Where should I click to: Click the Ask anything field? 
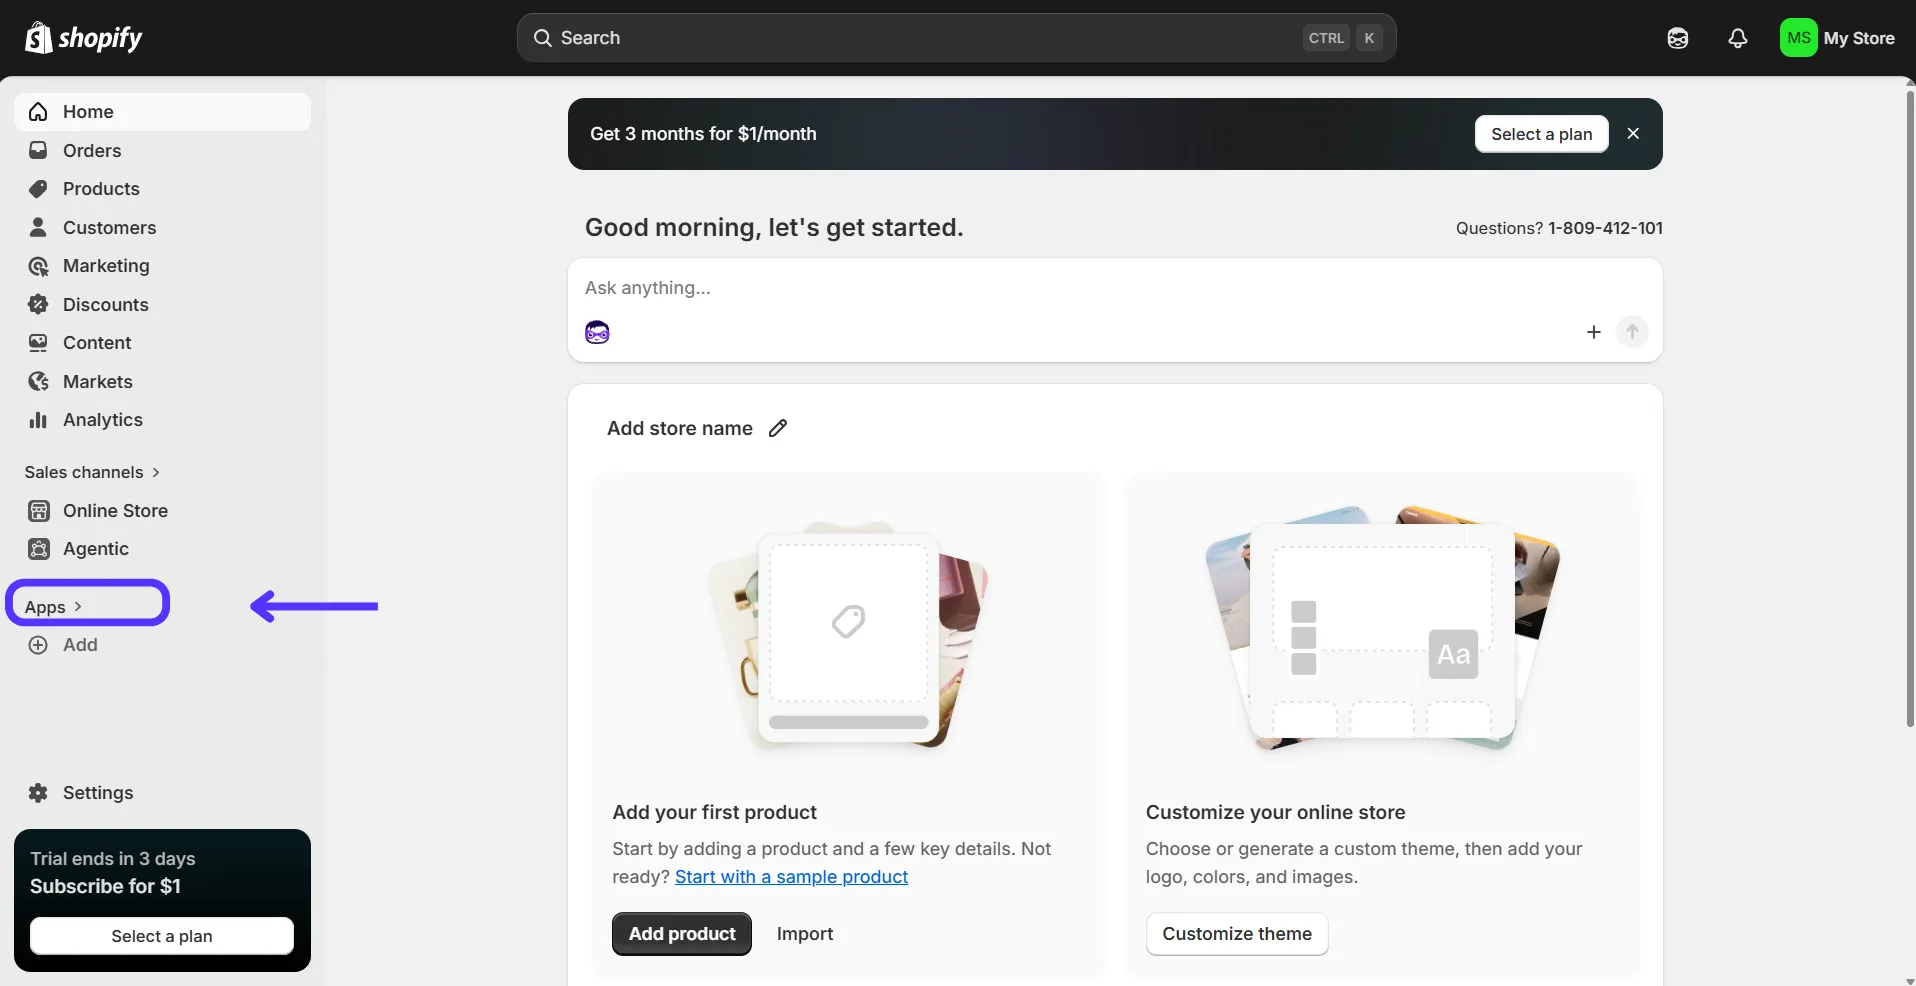[1114, 288]
